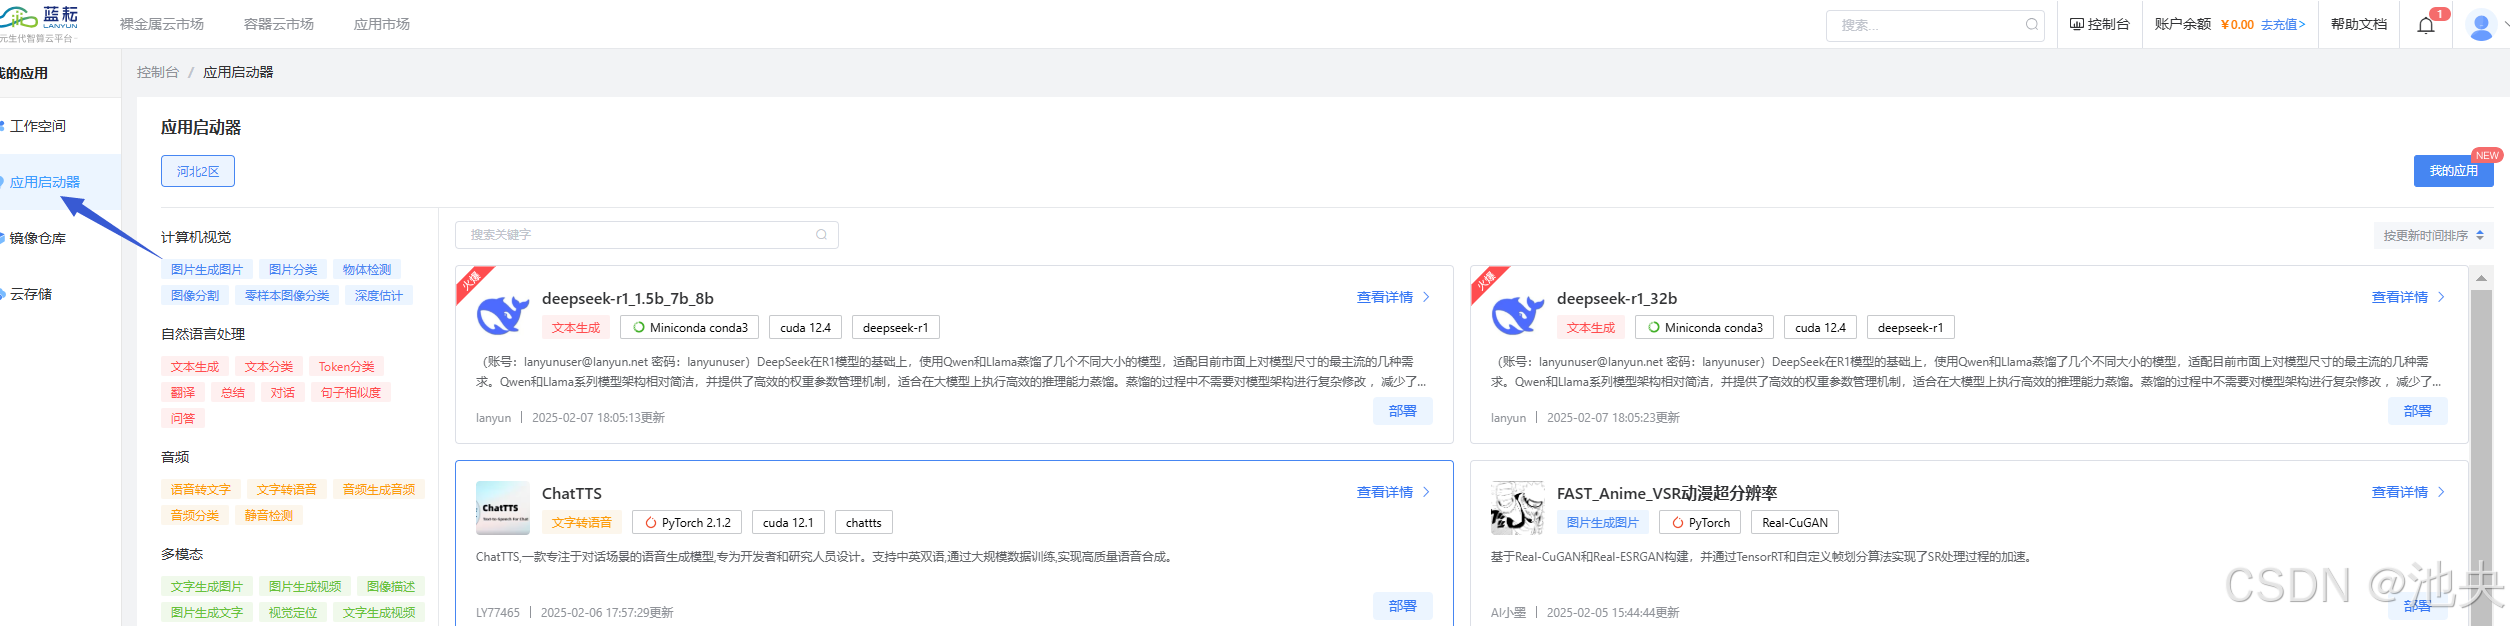This screenshot has height=626, width=2510.
Task: Click the search magnifier in top search box
Action: pos(2032,25)
